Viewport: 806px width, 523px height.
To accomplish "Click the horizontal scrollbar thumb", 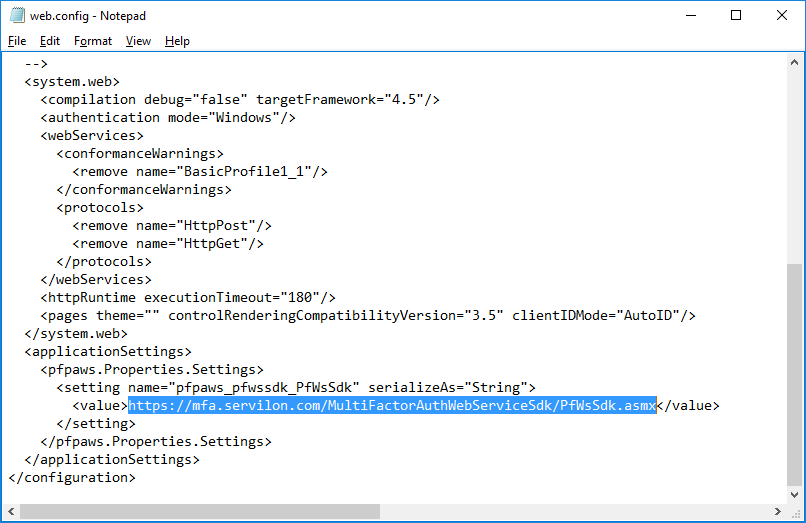I will point(200,512).
